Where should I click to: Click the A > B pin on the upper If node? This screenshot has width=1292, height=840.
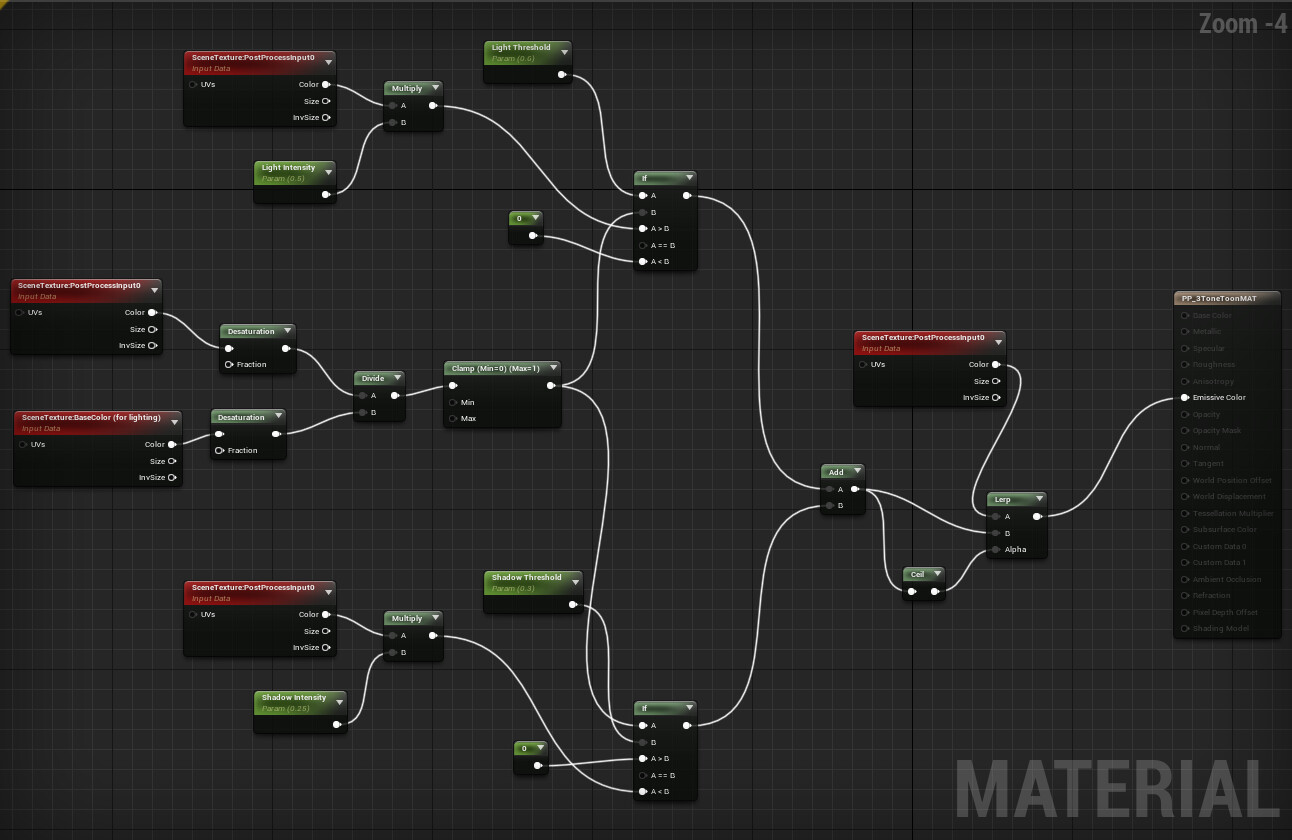click(x=642, y=229)
